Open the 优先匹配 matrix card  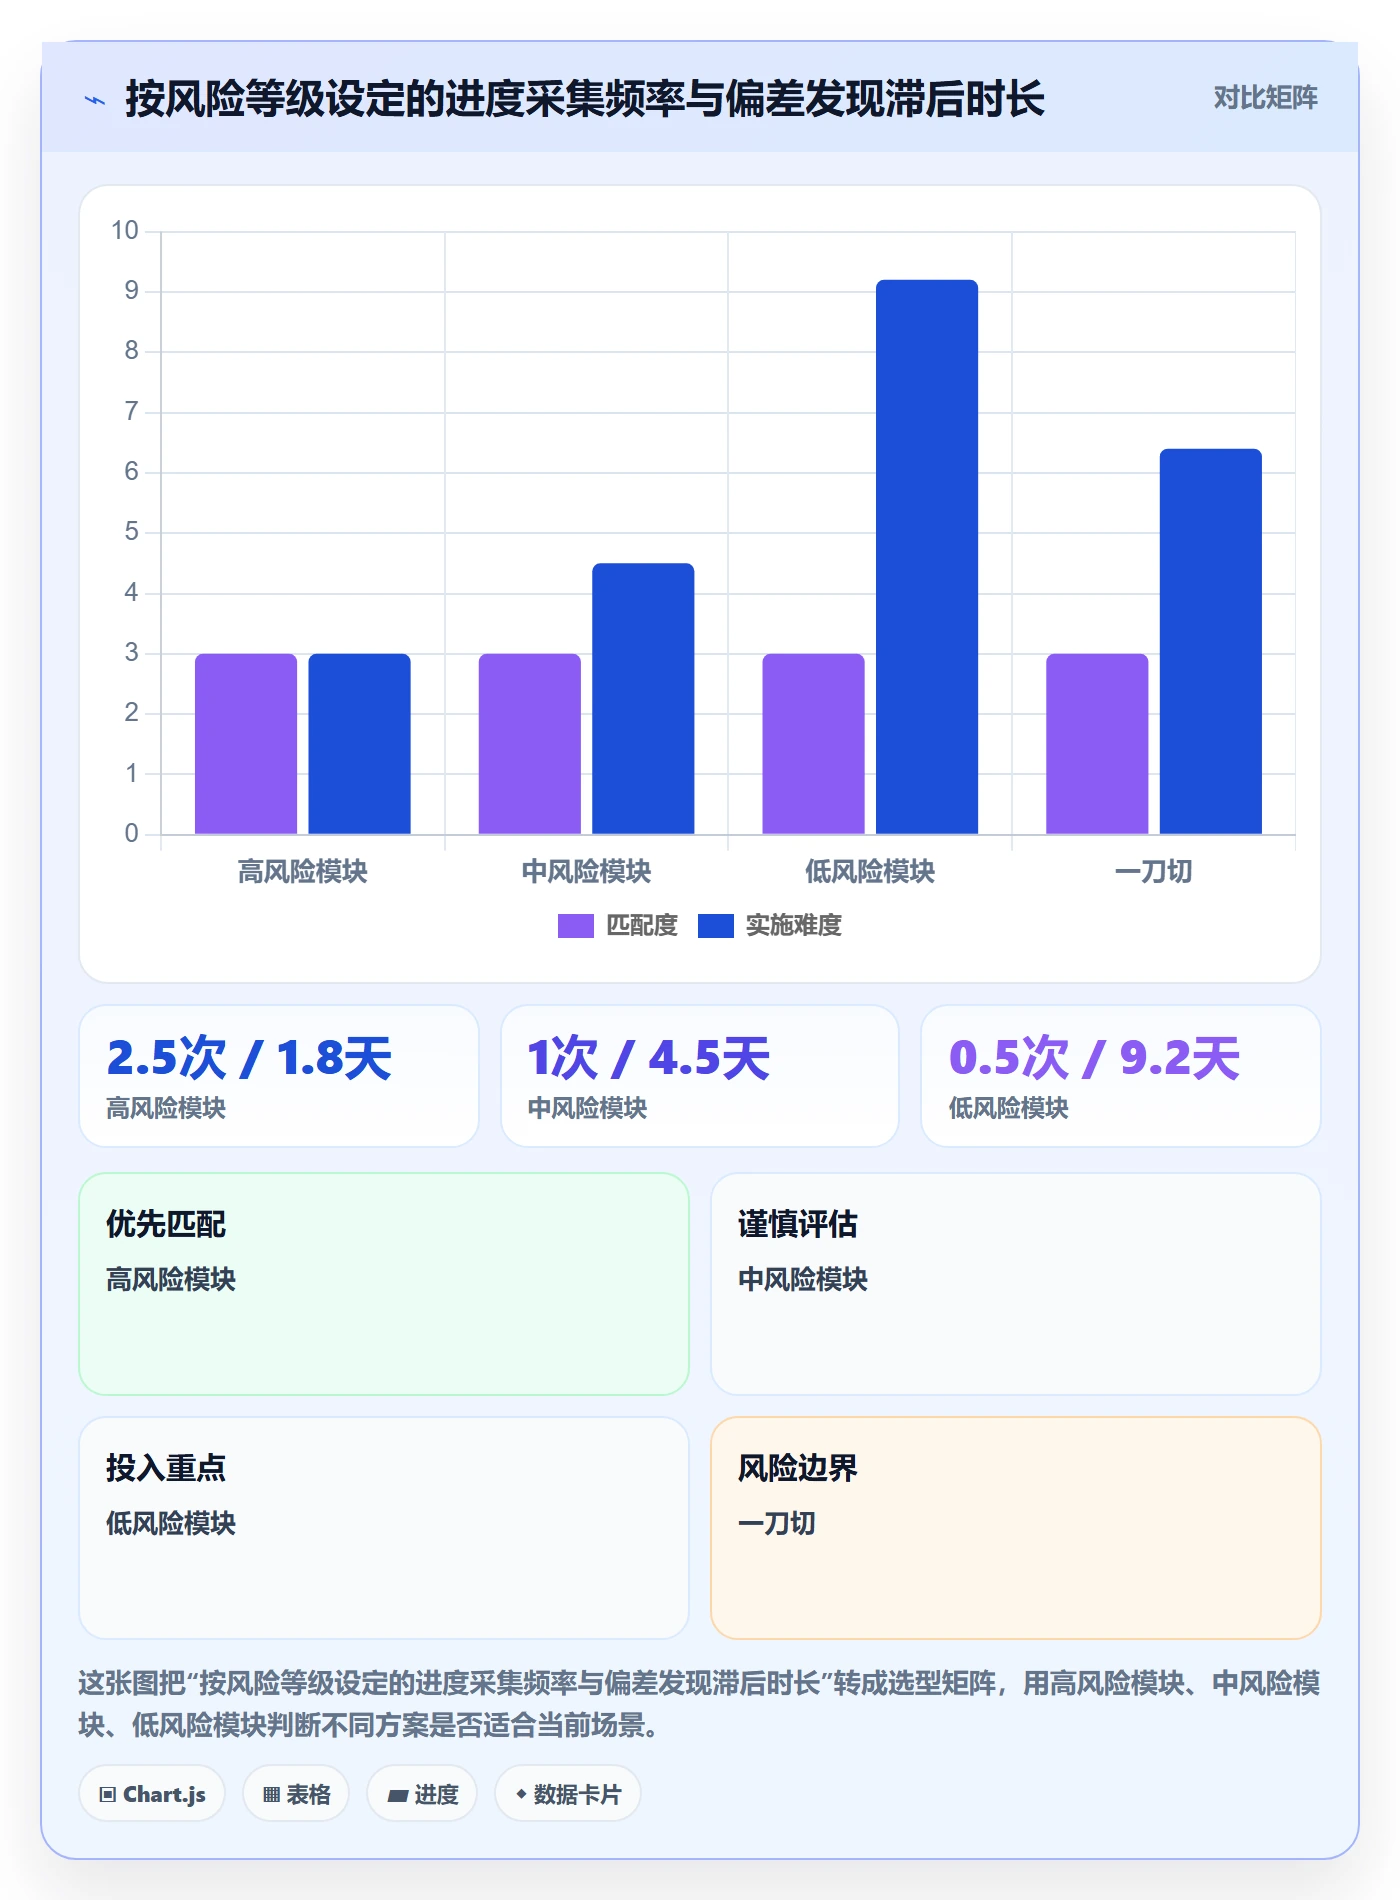(384, 1284)
